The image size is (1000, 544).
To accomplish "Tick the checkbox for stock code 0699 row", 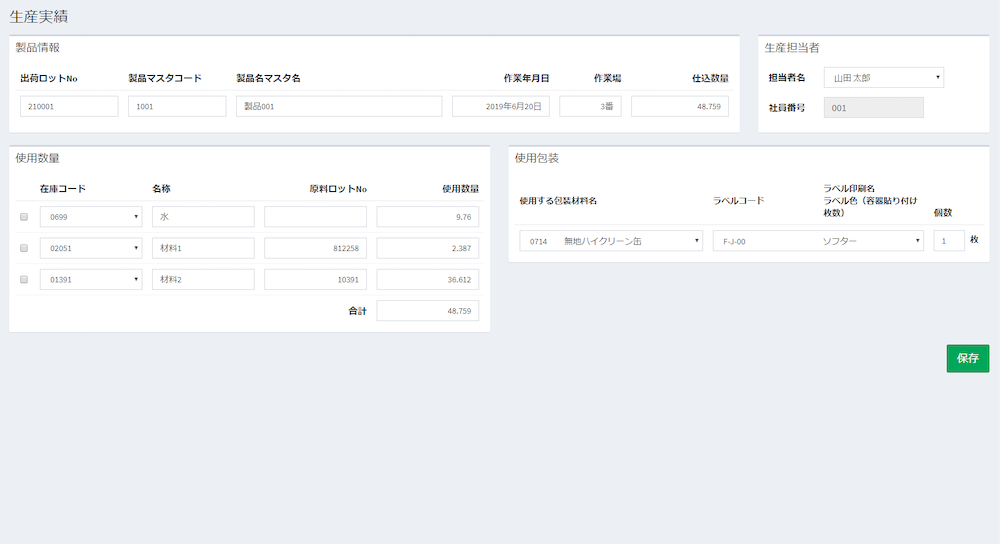I will point(24,217).
